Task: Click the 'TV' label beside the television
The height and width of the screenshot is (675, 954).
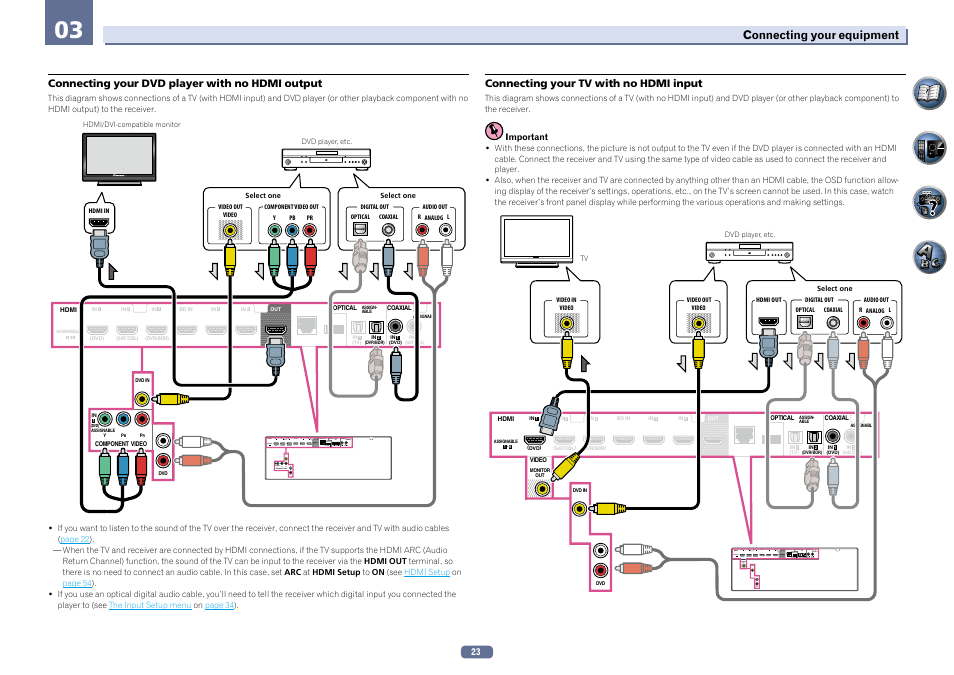Action: (584, 259)
